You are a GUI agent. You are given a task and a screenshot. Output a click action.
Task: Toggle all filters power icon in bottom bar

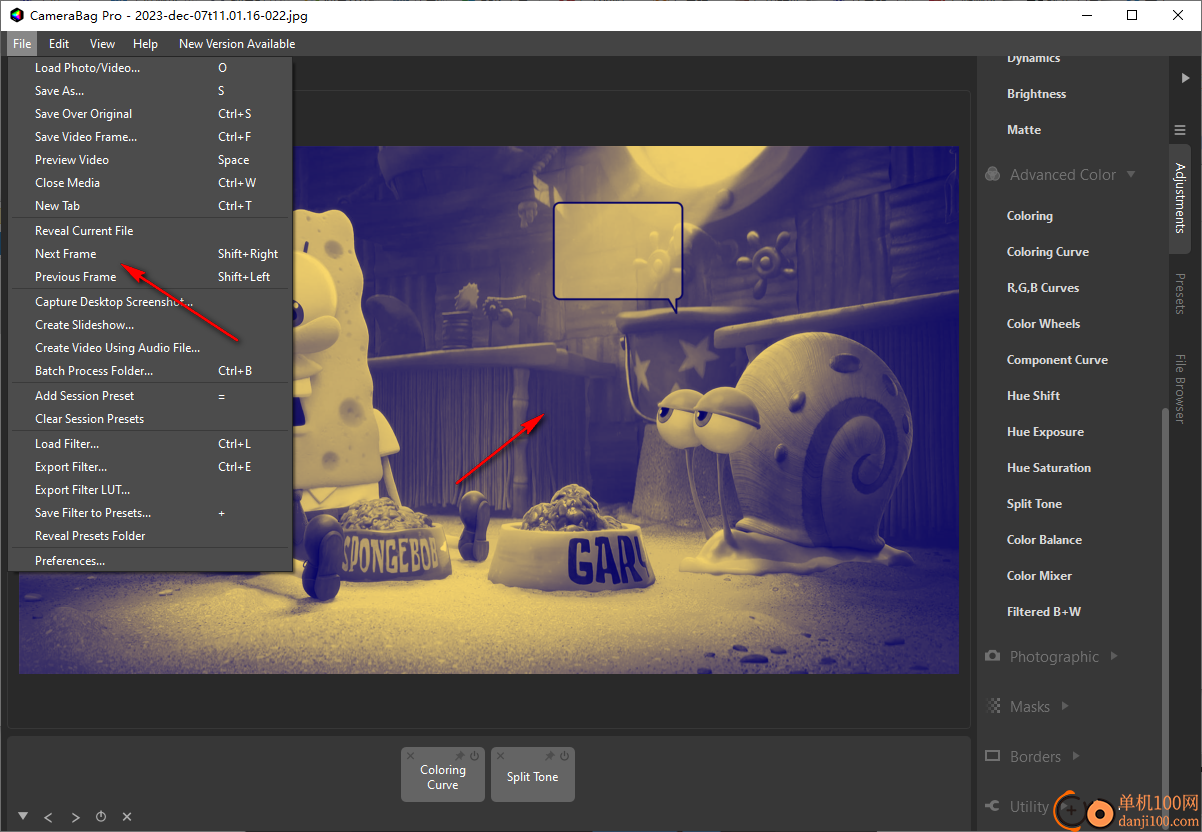(x=101, y=817)
